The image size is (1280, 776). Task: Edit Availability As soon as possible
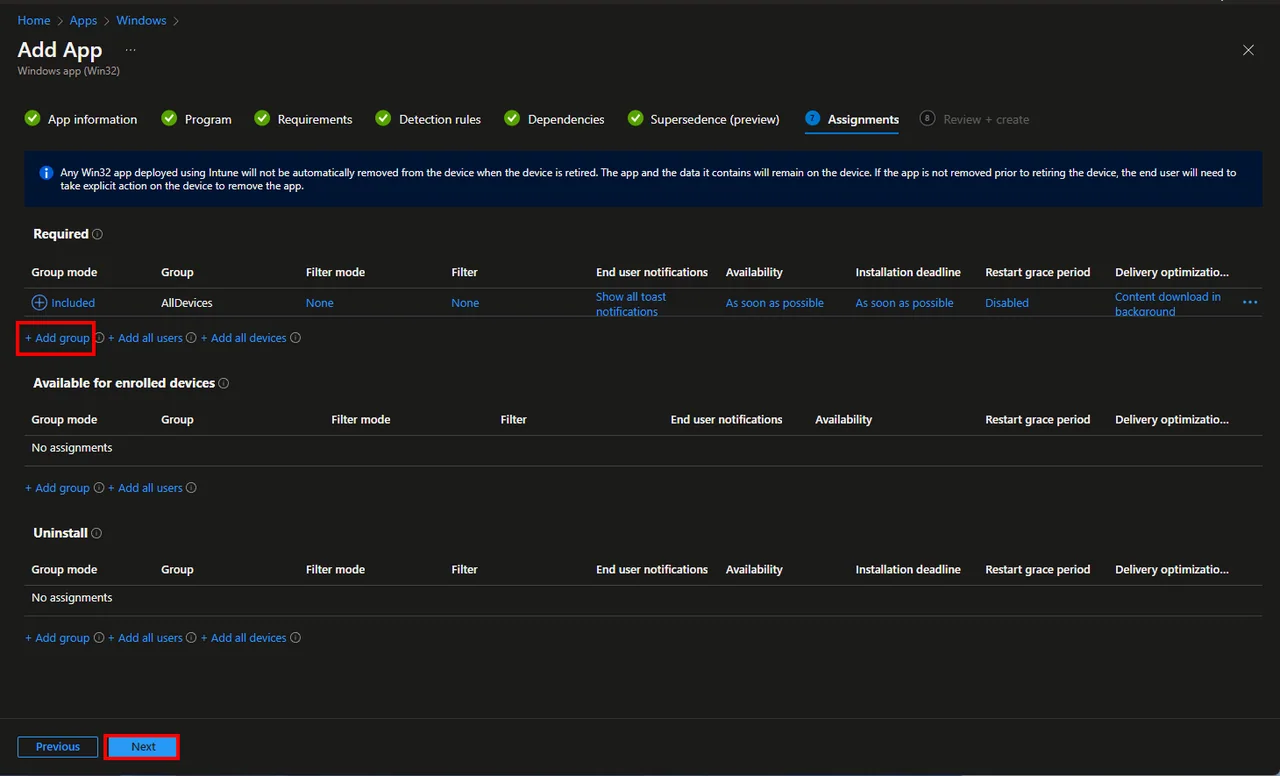pos(775,303)
